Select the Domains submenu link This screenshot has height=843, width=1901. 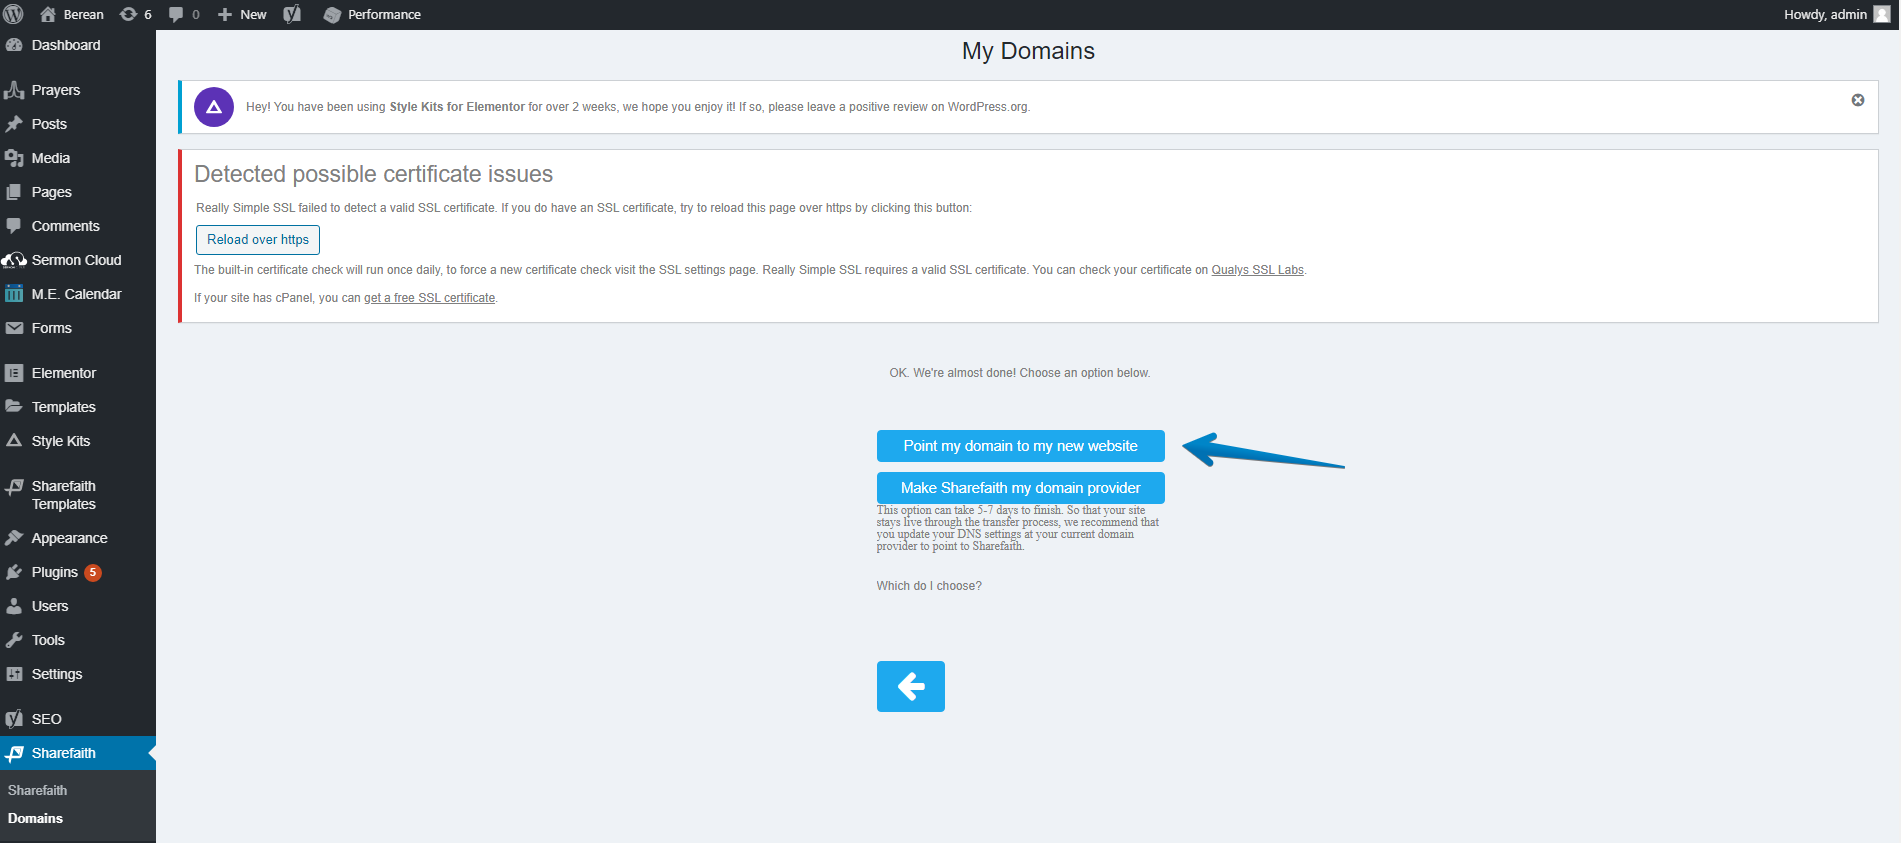tap(35, 818)
